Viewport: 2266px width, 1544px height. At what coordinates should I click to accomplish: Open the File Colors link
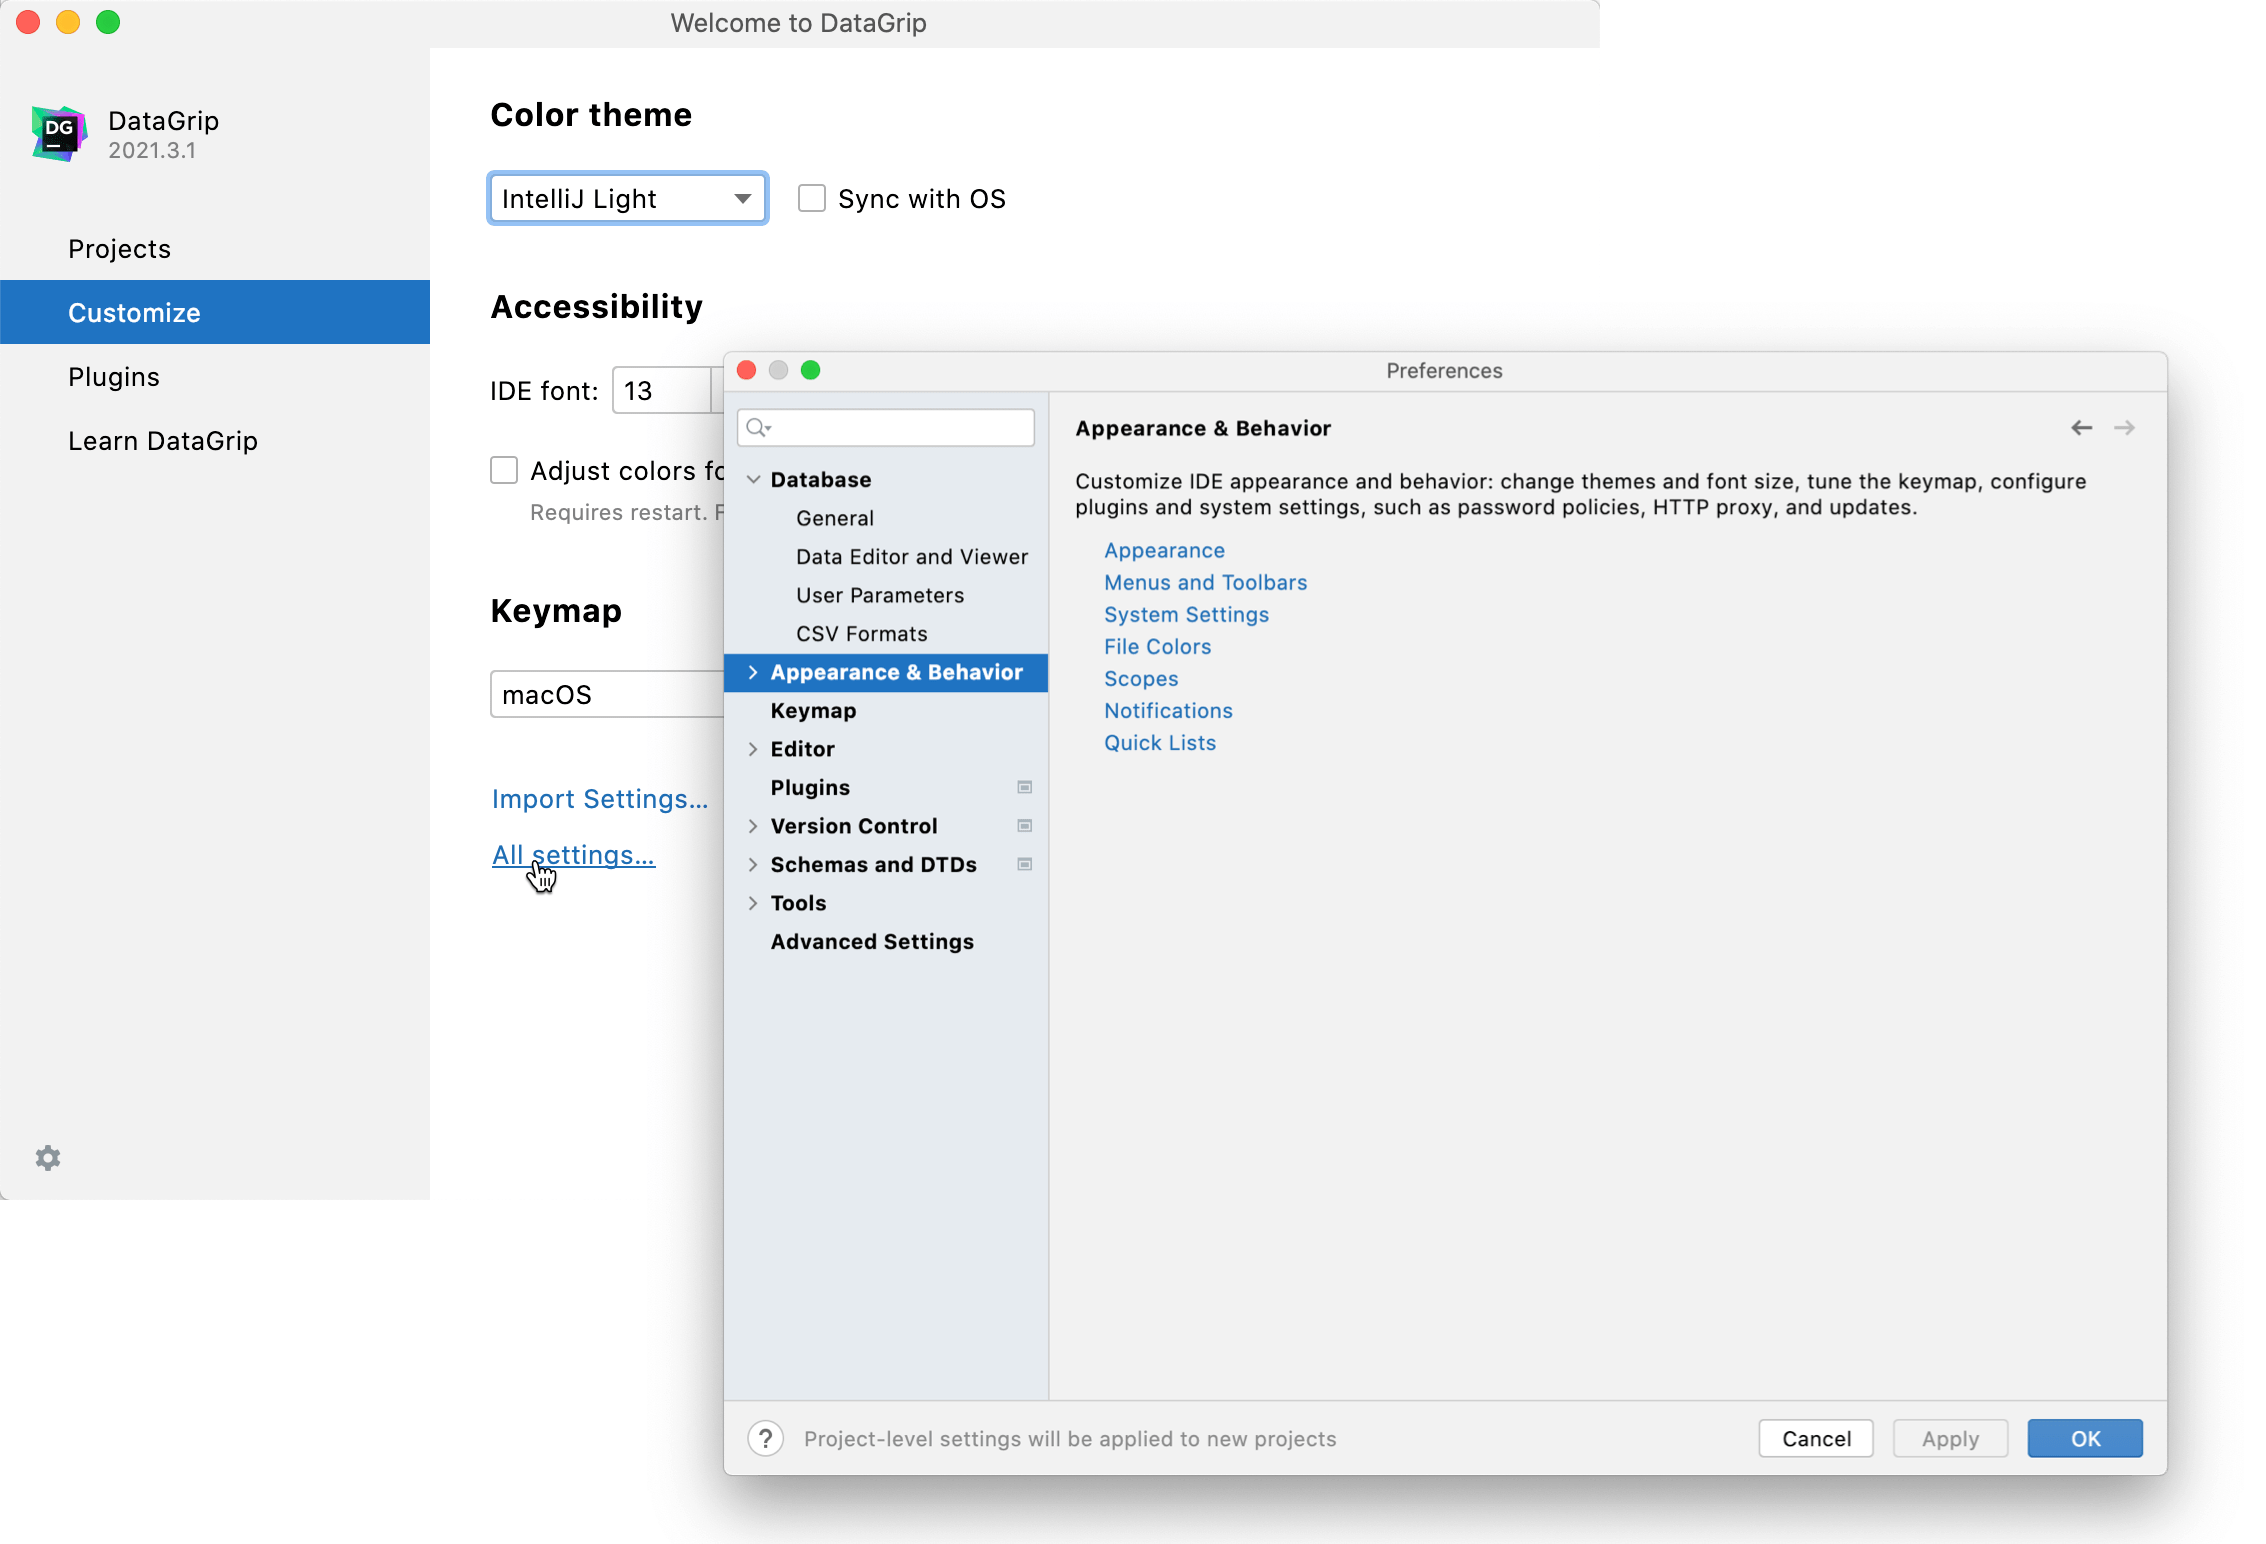(x=1157, y=647)
